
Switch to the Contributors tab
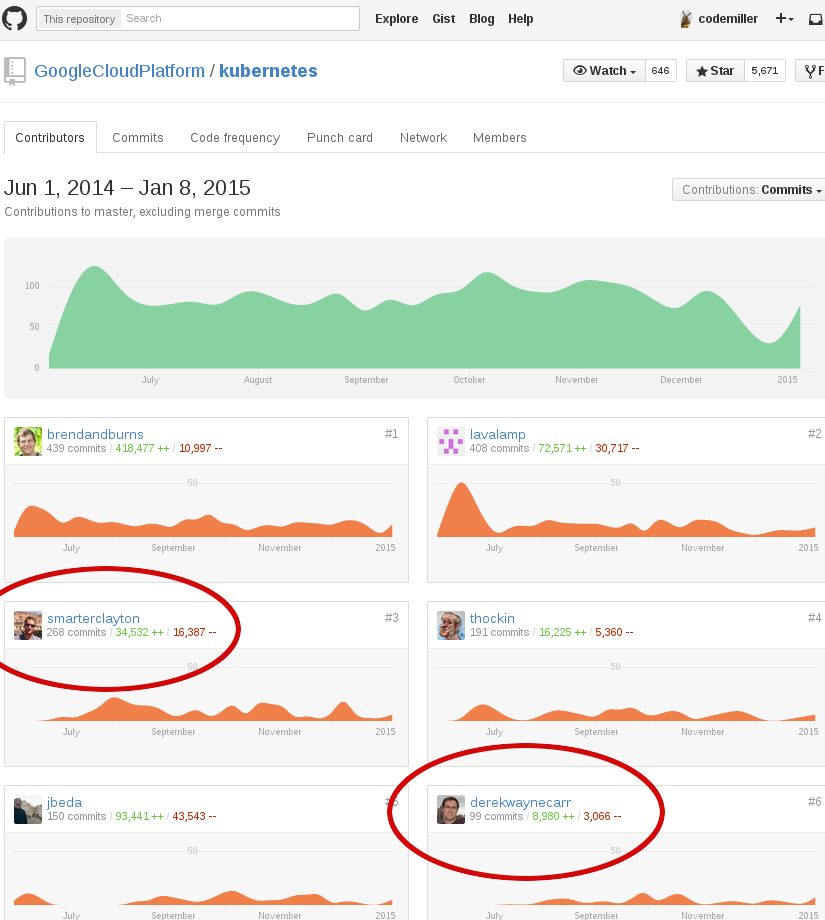click(50, 138)
